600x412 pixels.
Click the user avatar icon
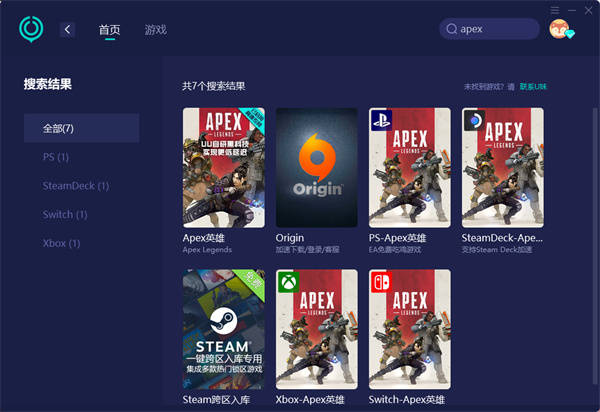pyautogui.click(x=559, y=29)
